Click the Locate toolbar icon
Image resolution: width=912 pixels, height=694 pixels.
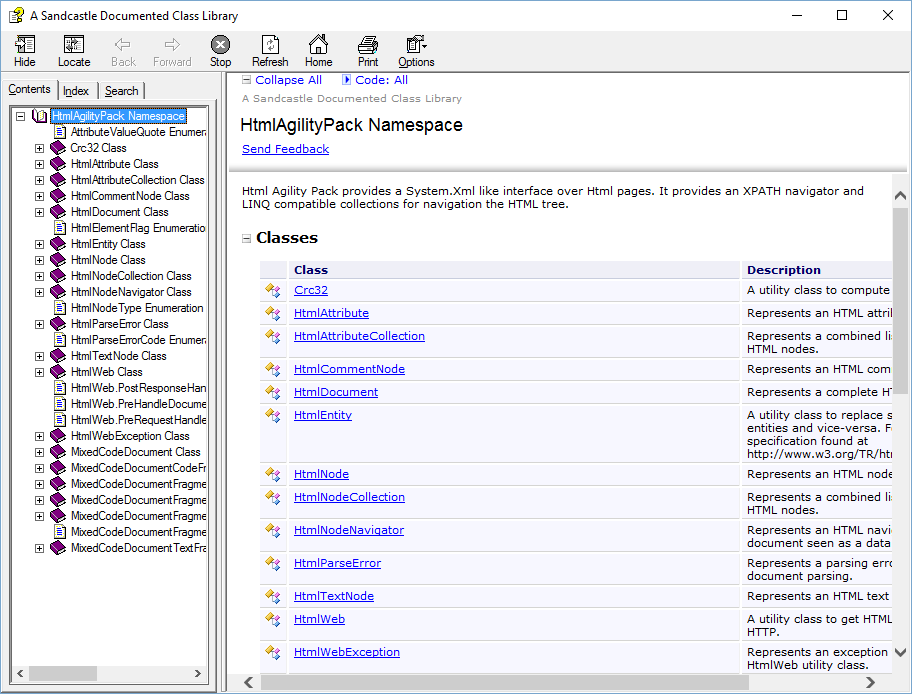(74, 45)
